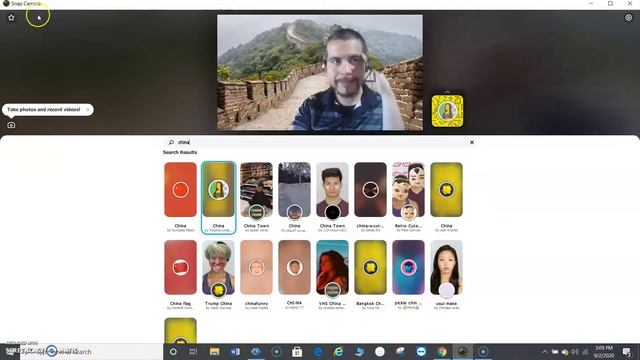The width and height of the screenshot is (640, 360).
Task: Select the 'China Town' man portrait lens
Action: (x=332, y=190)
